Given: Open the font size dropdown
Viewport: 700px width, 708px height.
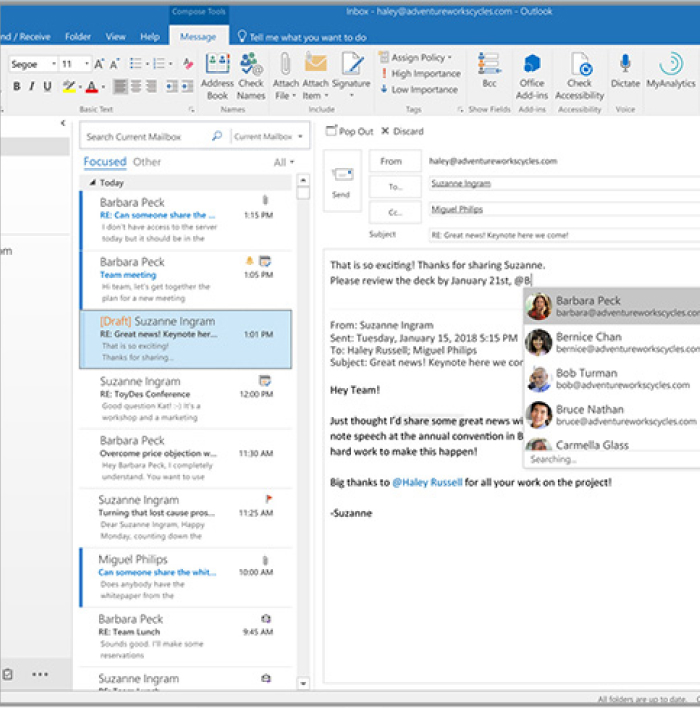Looking at the screenshot, I should click(87, 64).
